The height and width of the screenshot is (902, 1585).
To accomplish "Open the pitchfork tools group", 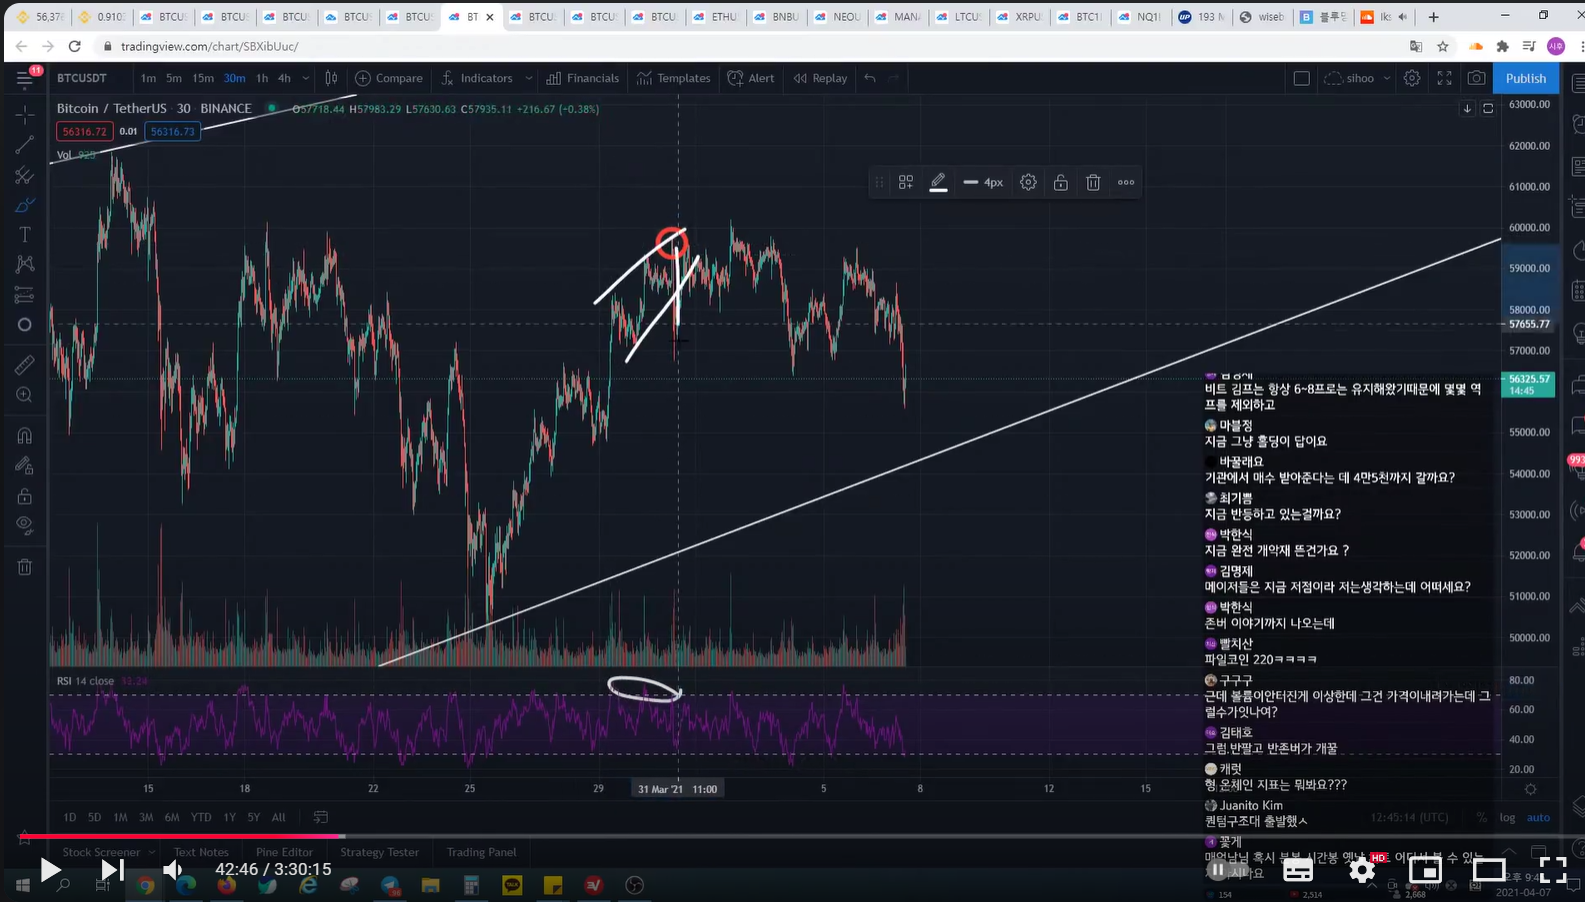I will [25, 175].
